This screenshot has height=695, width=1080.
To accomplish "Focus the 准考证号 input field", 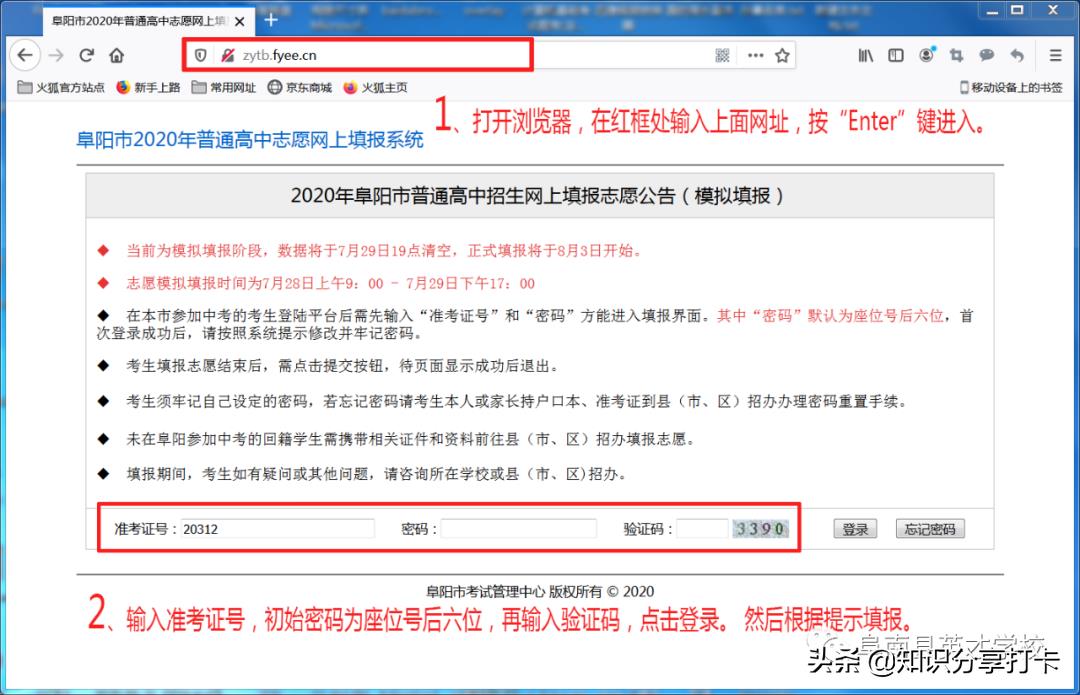I will coord(277,529).
